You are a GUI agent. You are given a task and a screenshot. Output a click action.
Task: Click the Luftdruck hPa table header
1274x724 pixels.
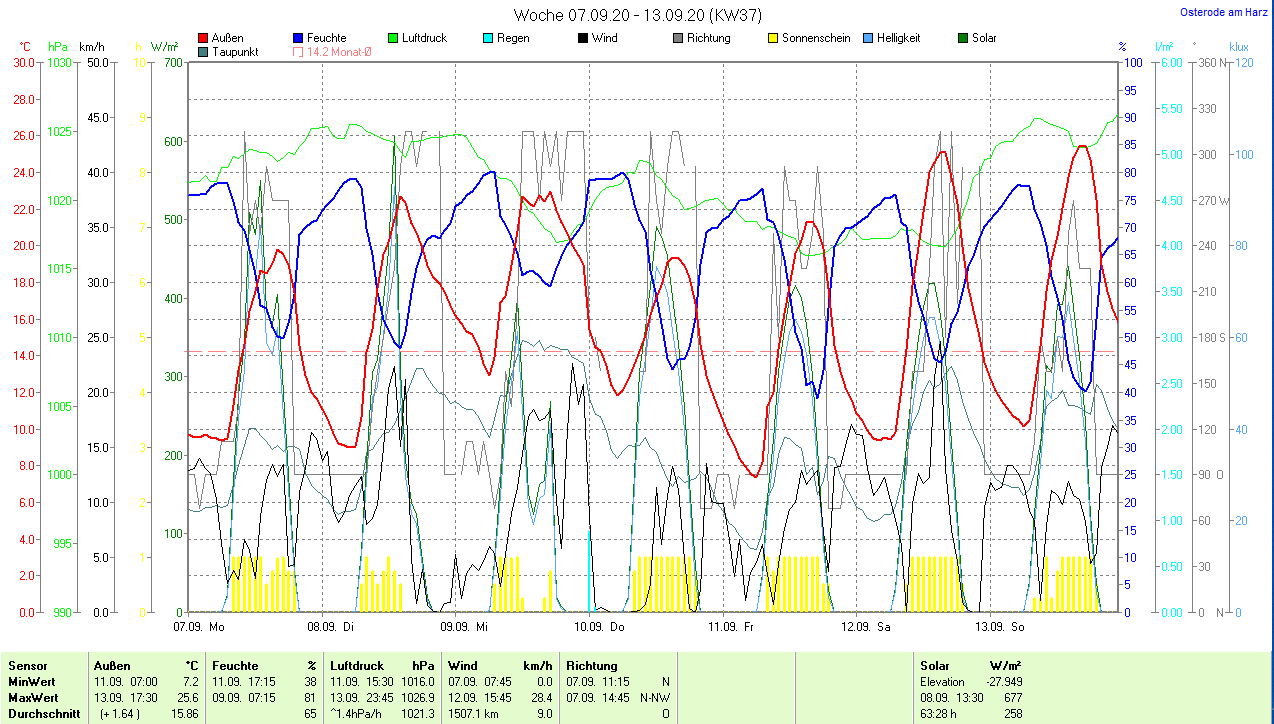[x=382, y=665]
